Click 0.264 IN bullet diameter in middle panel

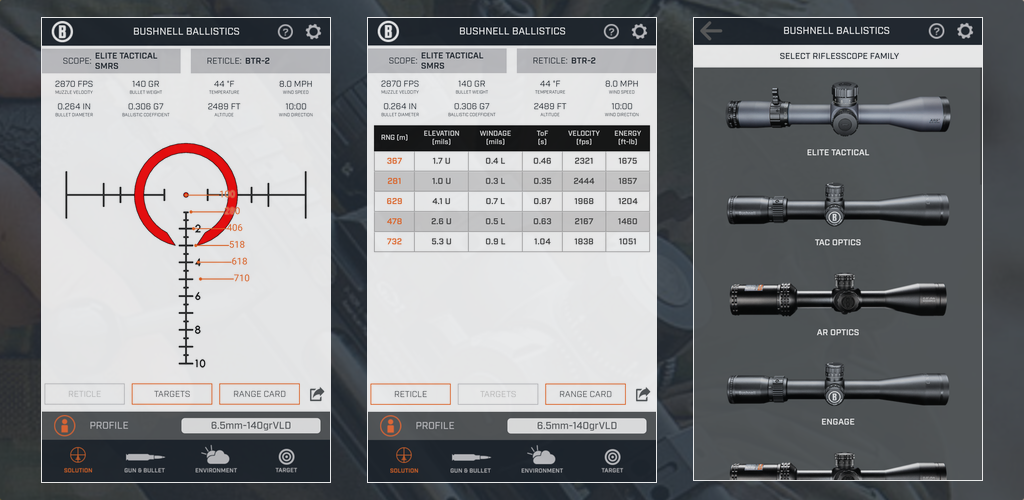(x=398, y=109)
